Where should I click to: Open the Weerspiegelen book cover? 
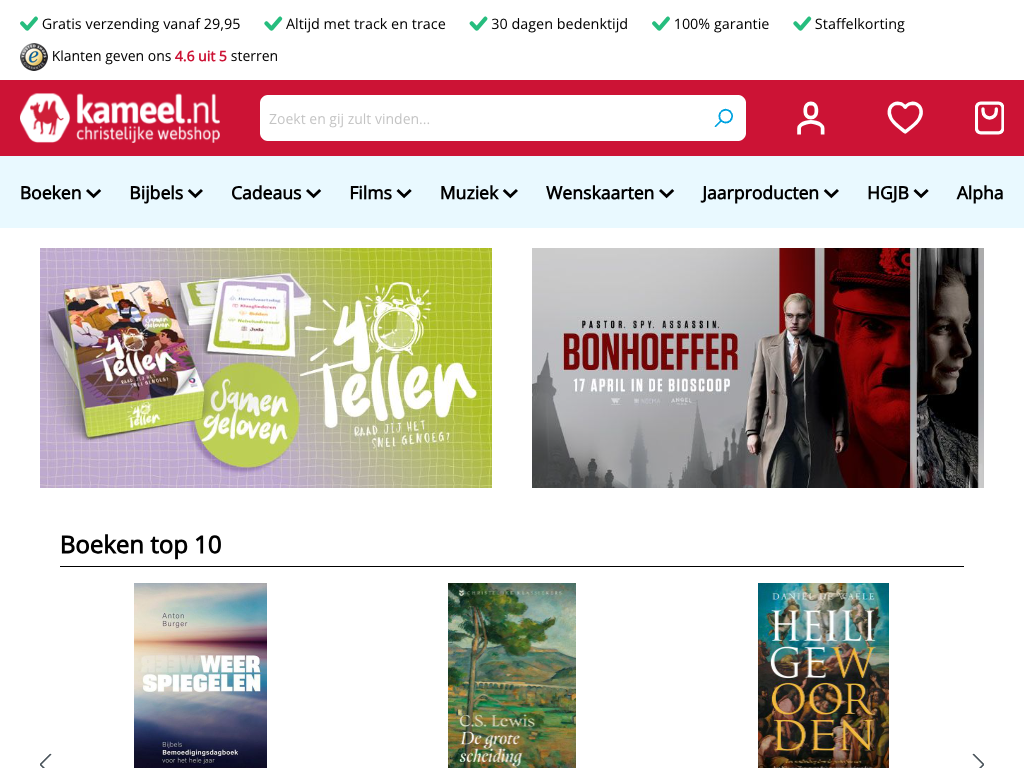pyautogui.click(x=200, y=675)
